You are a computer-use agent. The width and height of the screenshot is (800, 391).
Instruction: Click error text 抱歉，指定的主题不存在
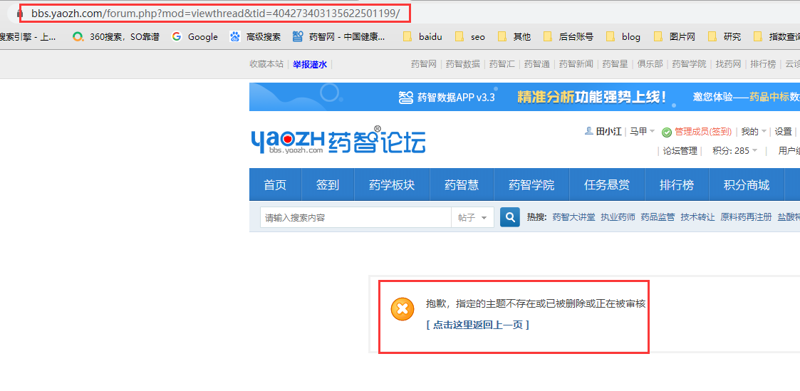(x=536, y=304)
